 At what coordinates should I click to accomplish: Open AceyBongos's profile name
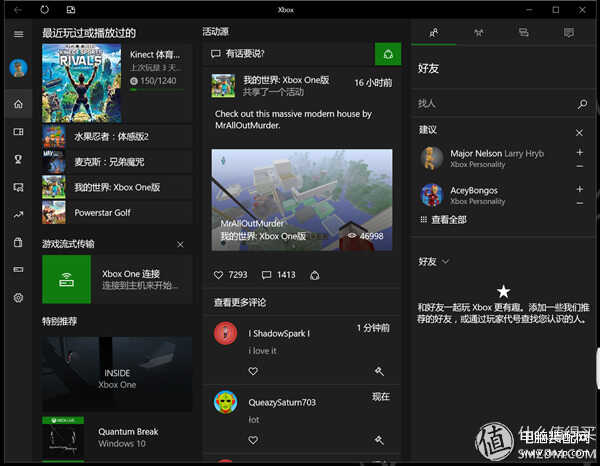[x=474, y=190]
